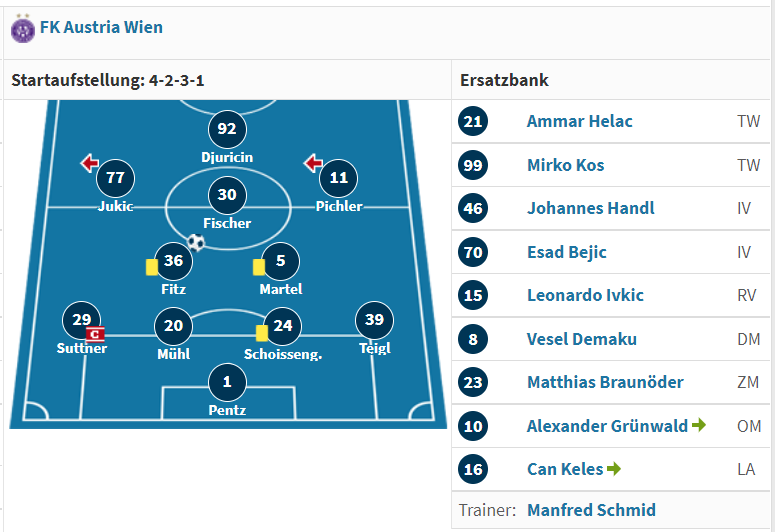Click player circle number 11 Pichler
This screenshot has width=775, height=532.
(x=339, y=178)
